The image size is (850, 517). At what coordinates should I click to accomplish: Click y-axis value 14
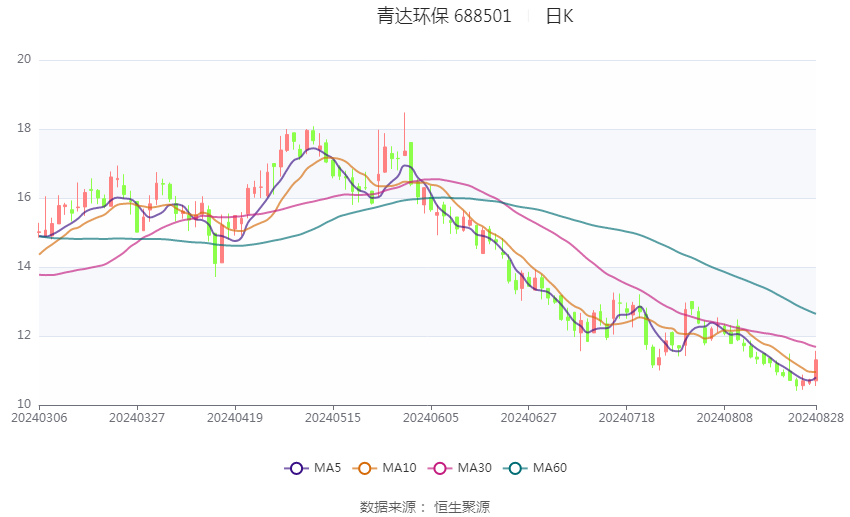pos(24,266)
